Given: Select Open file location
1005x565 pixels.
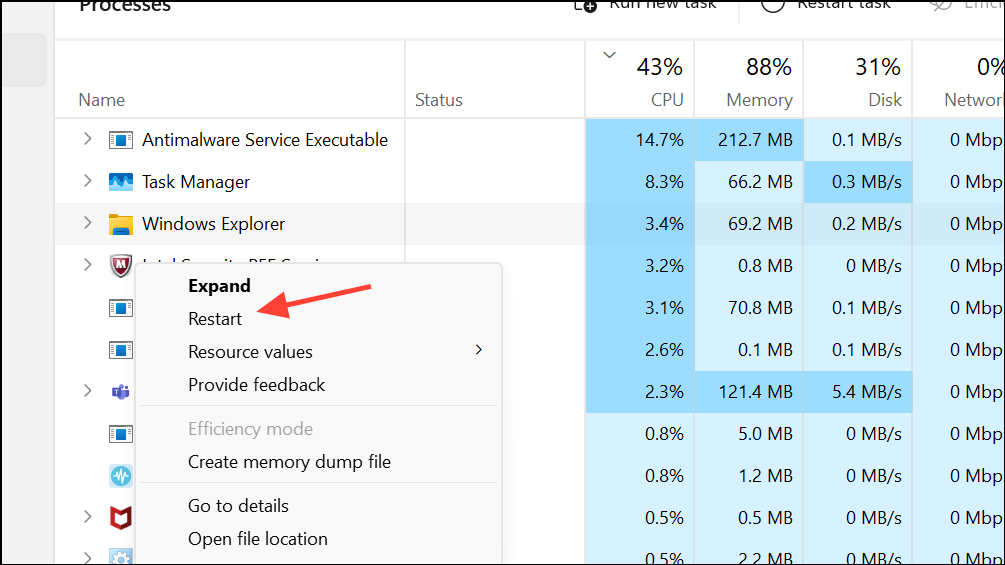Looking at the screenshot, I should [x=258, y=539].
